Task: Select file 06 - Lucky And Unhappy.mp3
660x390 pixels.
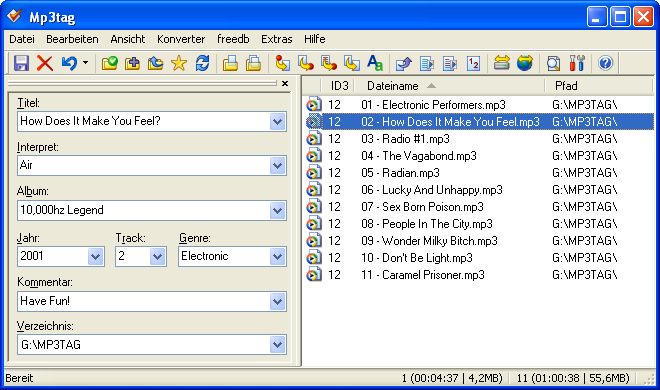Action: pyautogui.click(x=479, y=190)
